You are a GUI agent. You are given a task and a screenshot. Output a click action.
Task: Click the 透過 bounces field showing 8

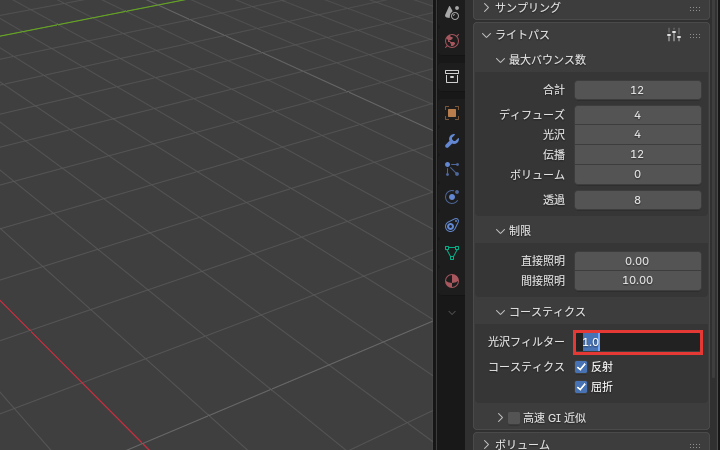(637, 200)
